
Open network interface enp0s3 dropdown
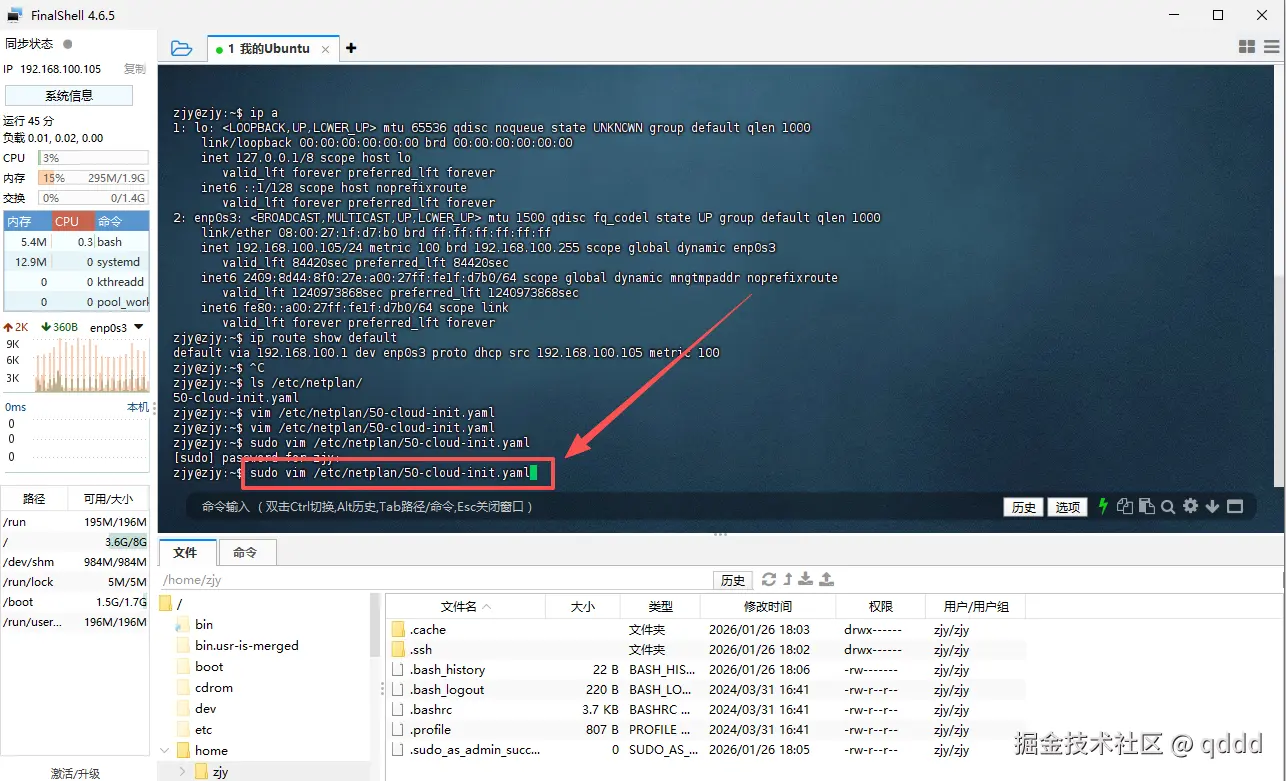coord(139,327)
